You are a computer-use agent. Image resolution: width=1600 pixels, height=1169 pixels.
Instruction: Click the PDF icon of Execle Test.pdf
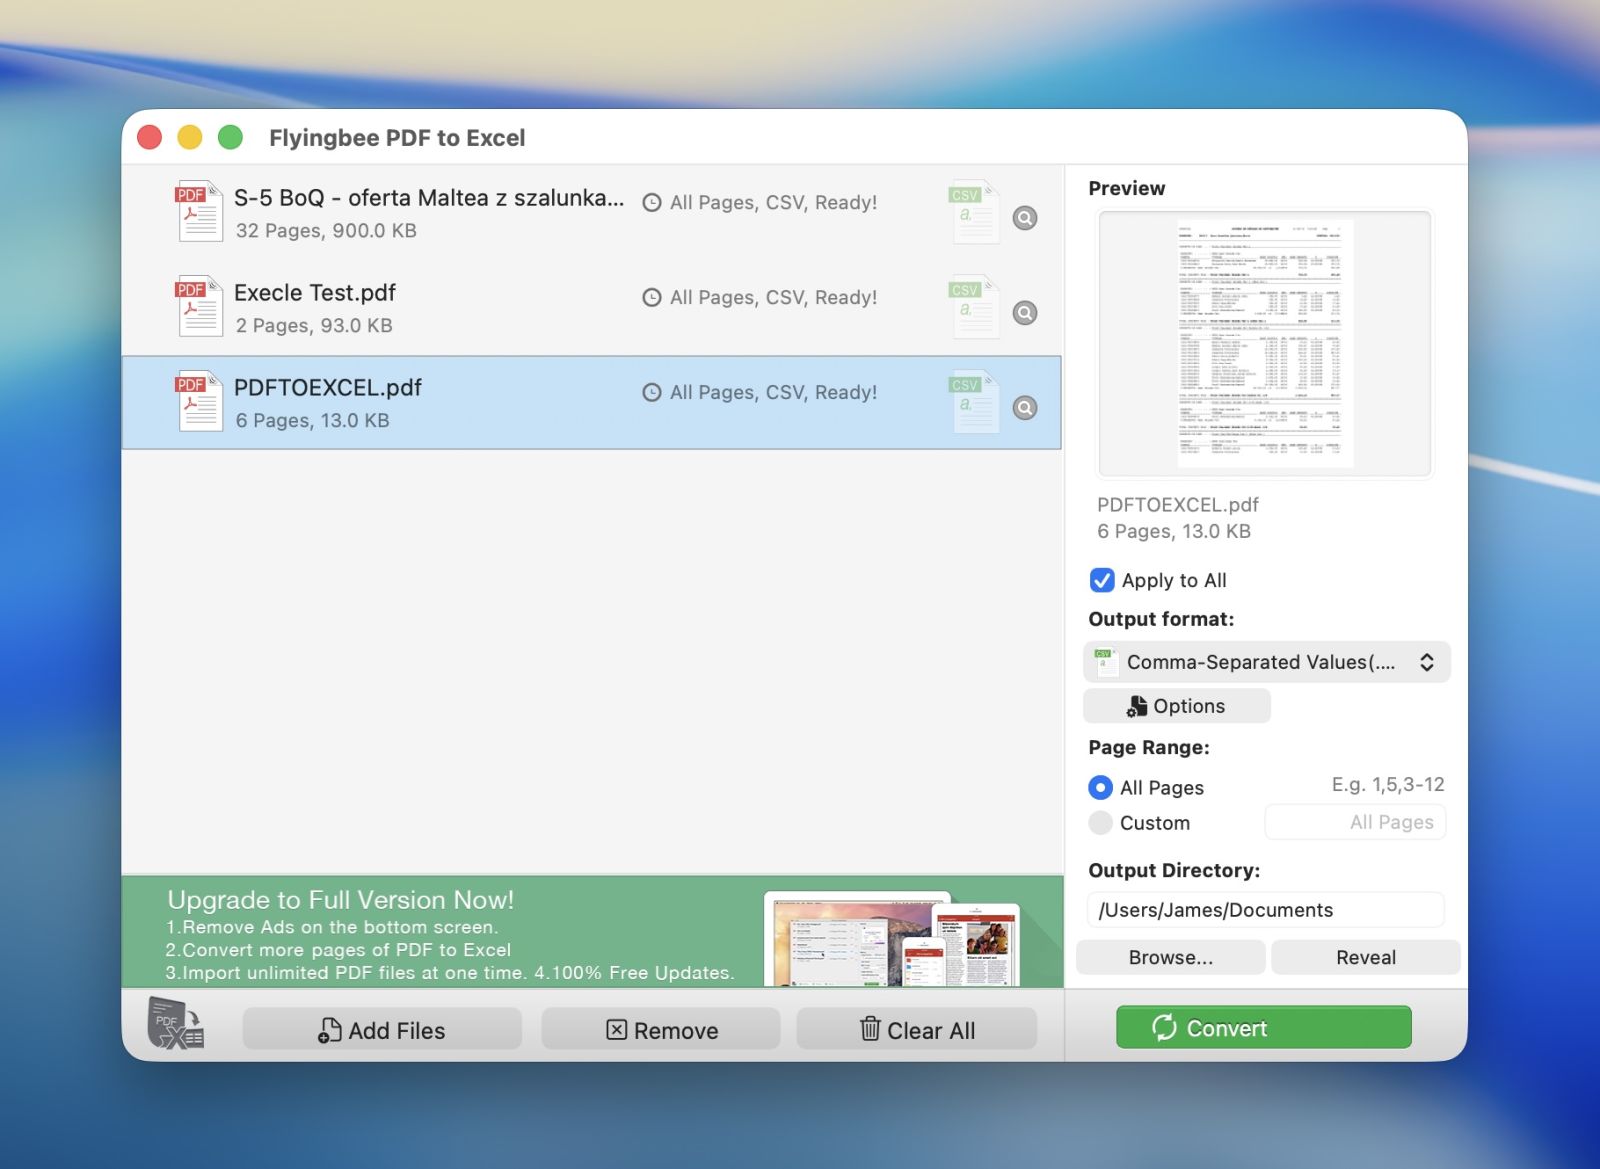click(x=198, y=307)
